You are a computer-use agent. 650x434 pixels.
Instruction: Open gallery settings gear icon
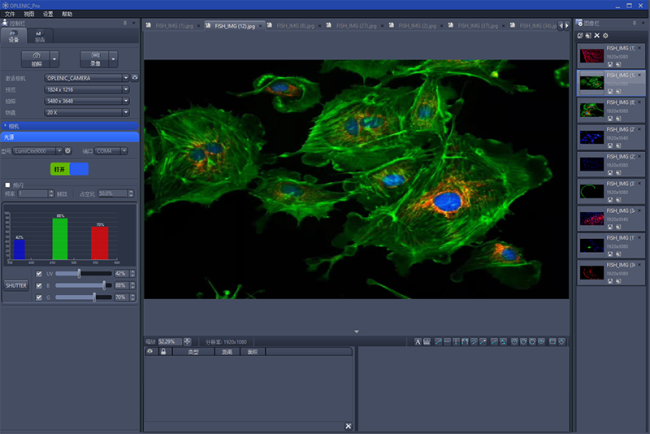[606, 35]
